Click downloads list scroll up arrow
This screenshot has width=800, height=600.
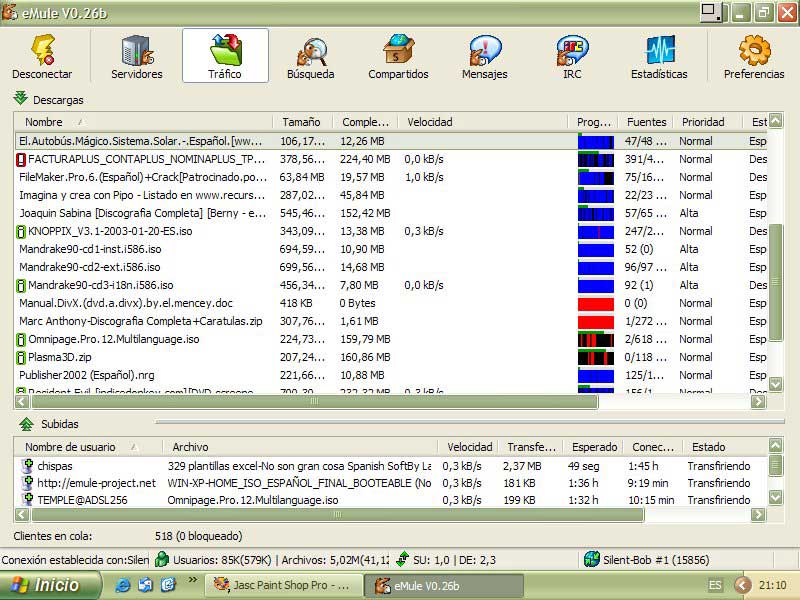(776, 121)
